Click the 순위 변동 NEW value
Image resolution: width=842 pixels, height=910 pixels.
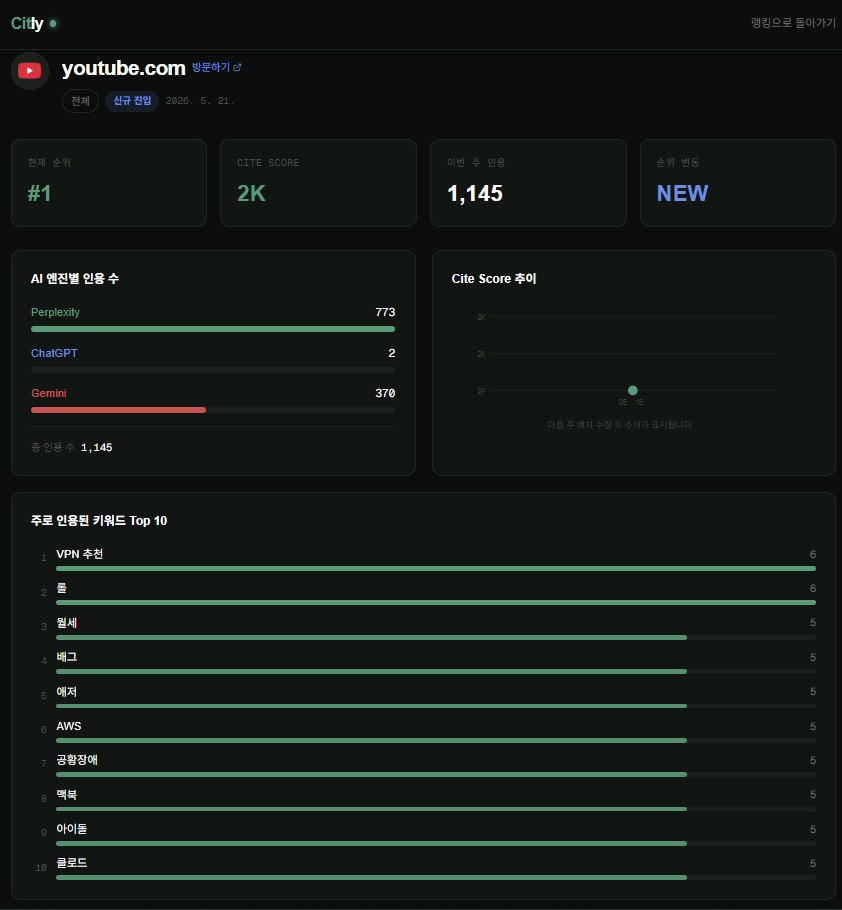tap(682, 193)
